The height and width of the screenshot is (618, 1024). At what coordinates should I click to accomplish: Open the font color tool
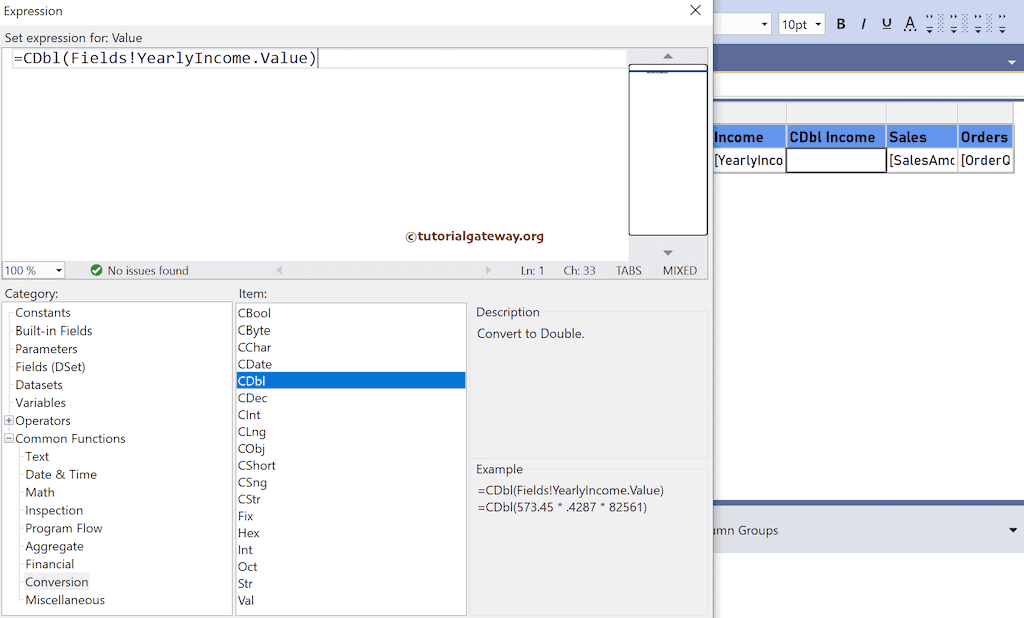[x=910, y=23]
